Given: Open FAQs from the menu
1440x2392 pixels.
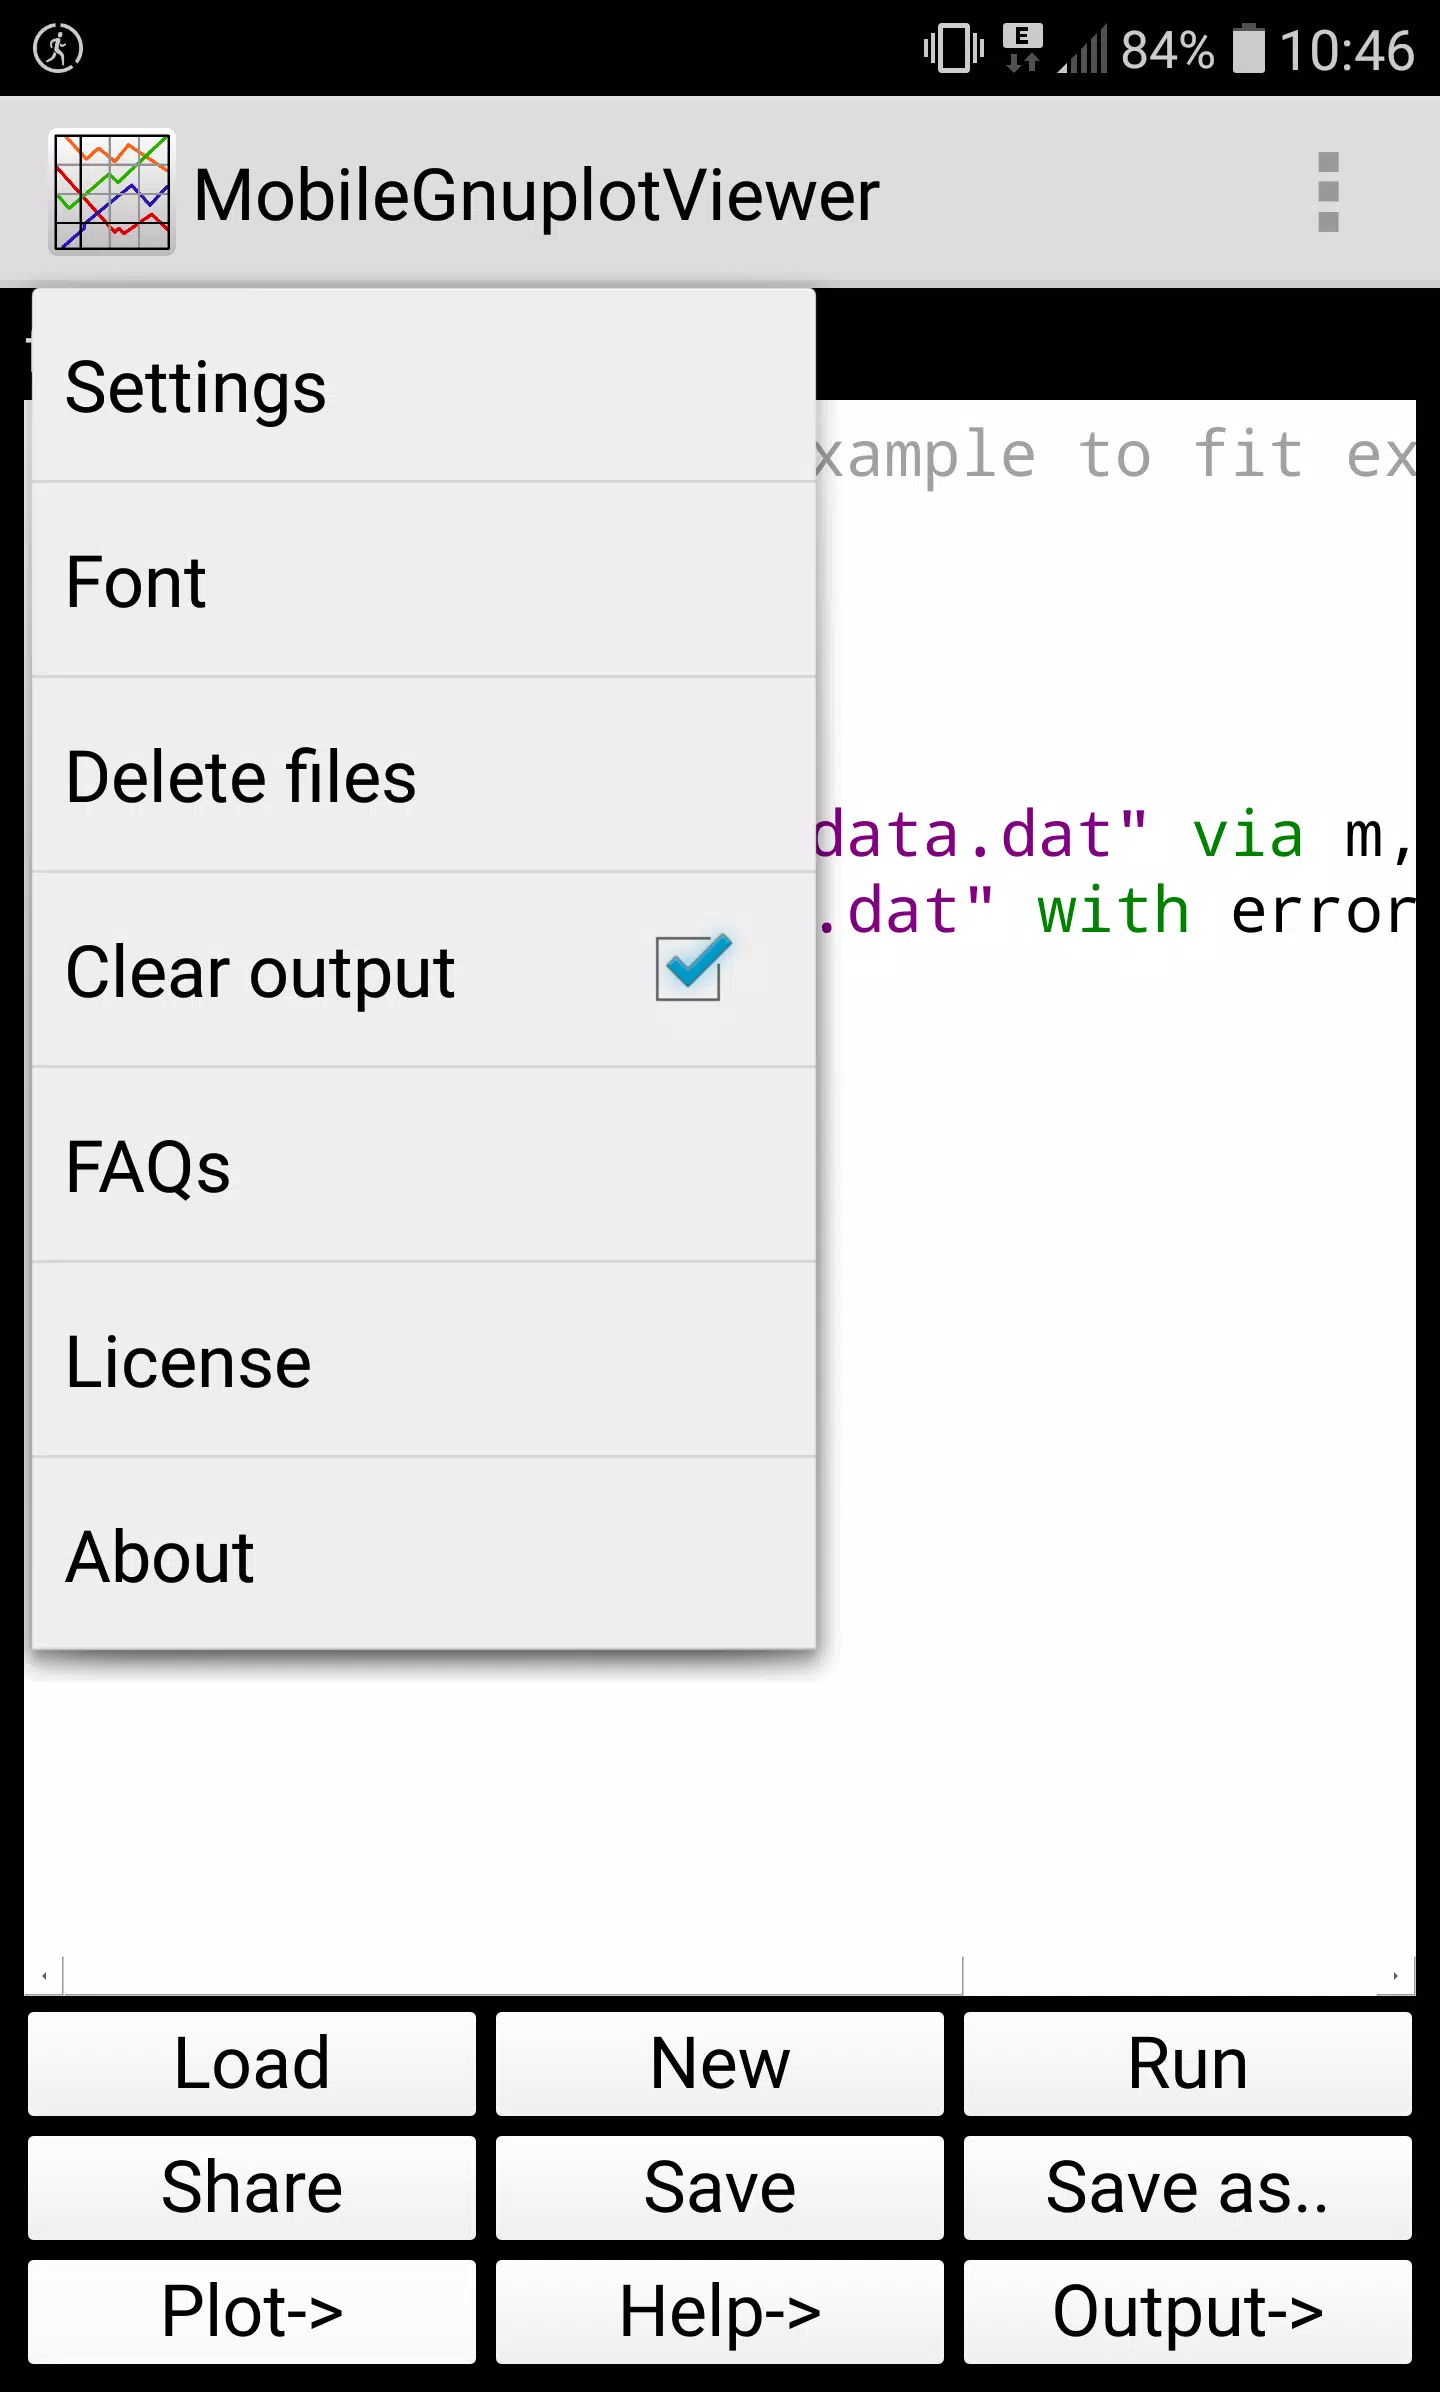Looking at the screenshot, I should [x=424, y=1167].
